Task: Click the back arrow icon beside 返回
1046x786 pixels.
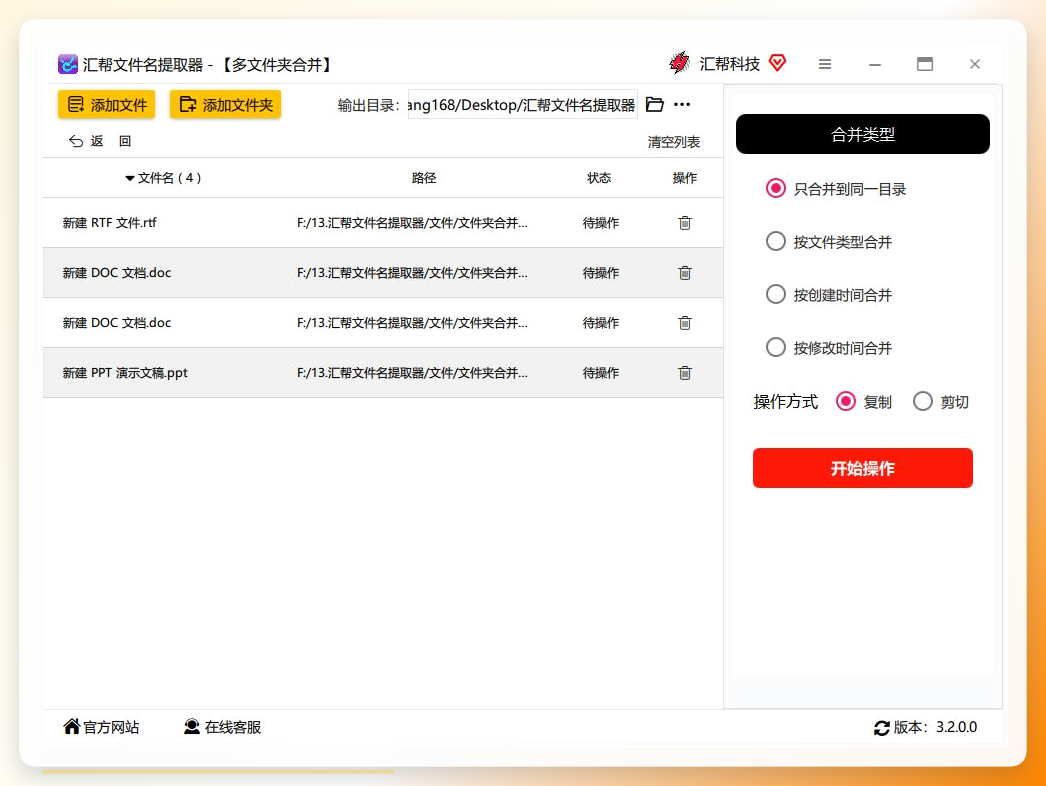Action: 76,141
